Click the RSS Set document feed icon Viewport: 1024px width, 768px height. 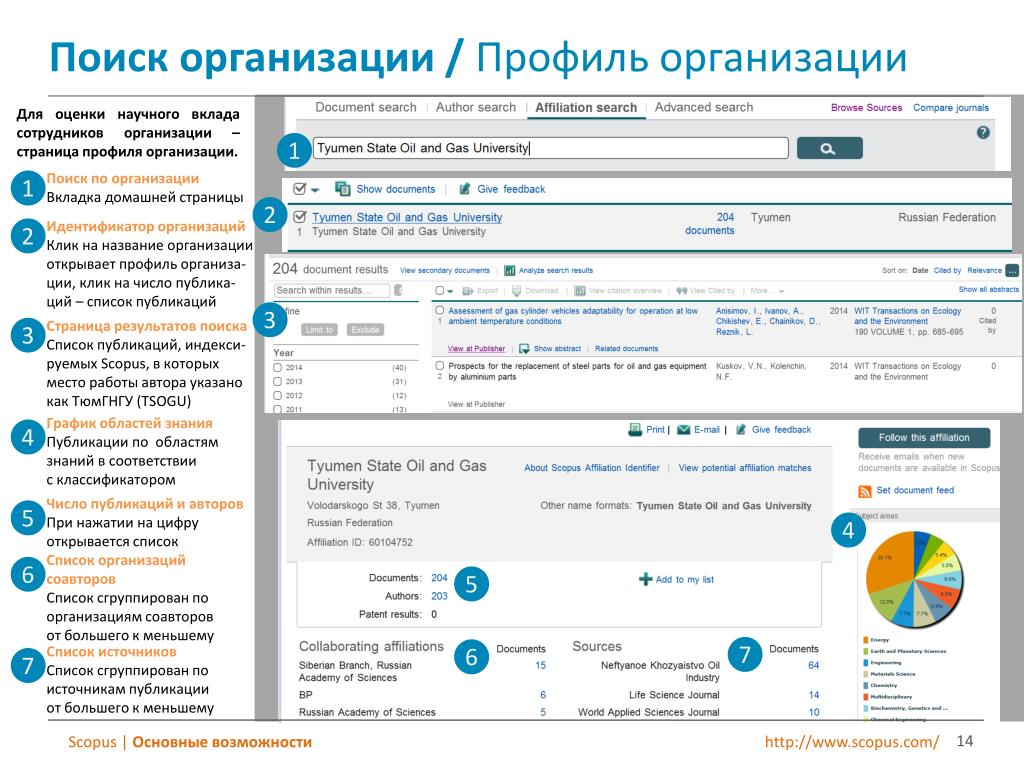[865, 491]
